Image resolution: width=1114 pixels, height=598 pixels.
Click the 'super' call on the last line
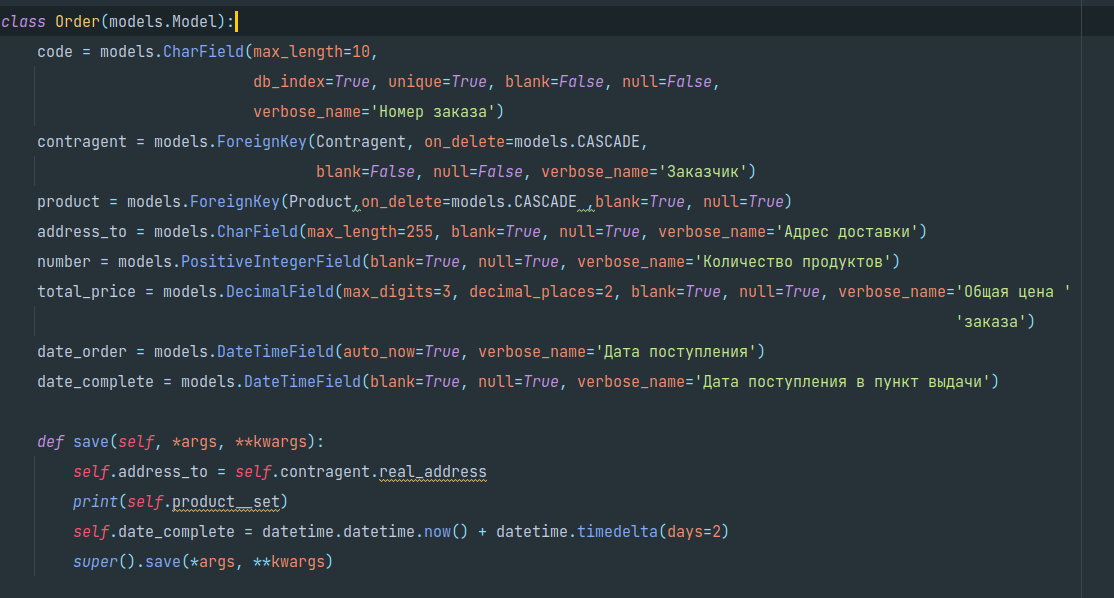pyautogui.click(x=95, y=562)
